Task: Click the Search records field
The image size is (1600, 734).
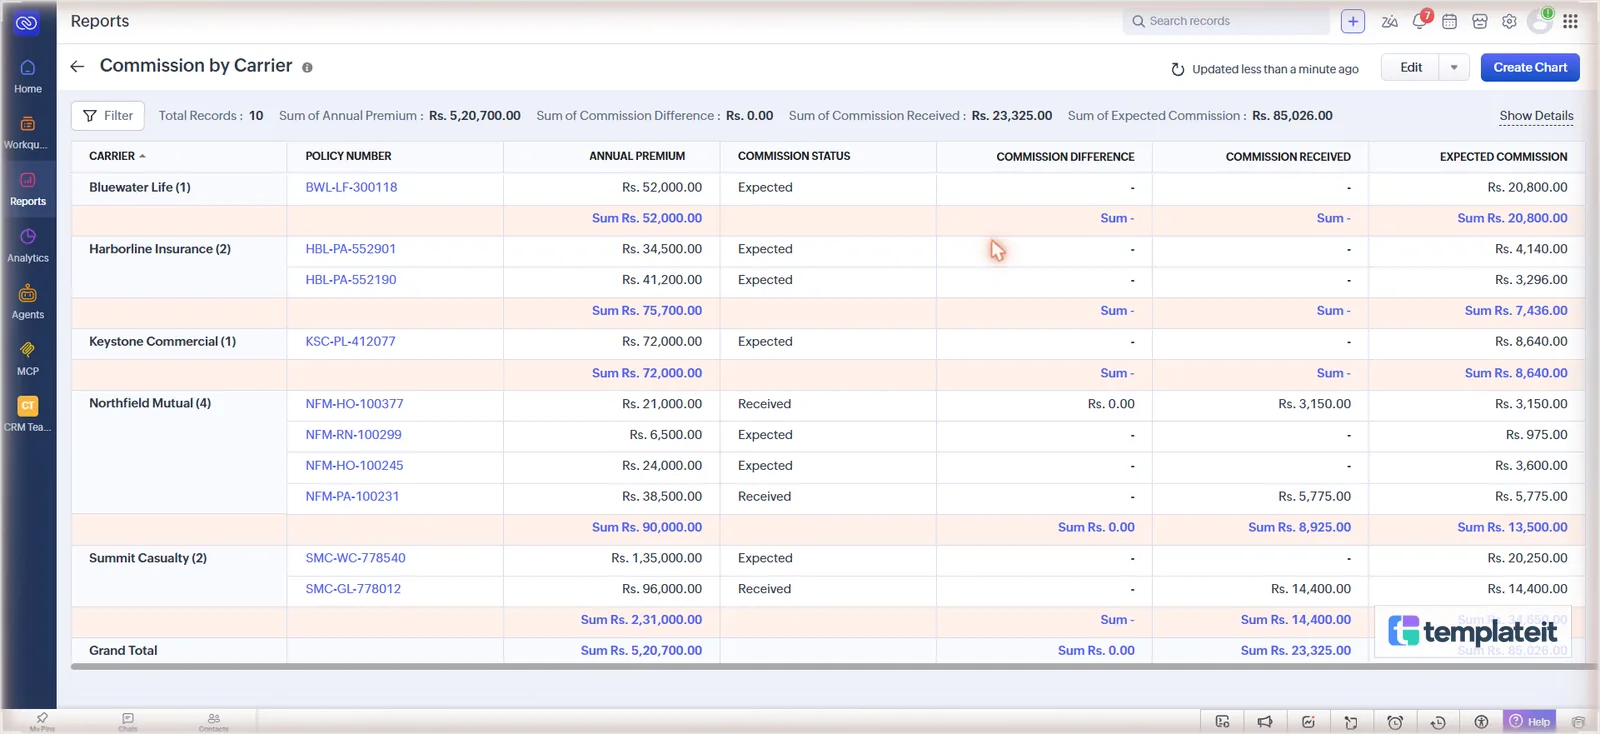Action: click(1226, 21)
